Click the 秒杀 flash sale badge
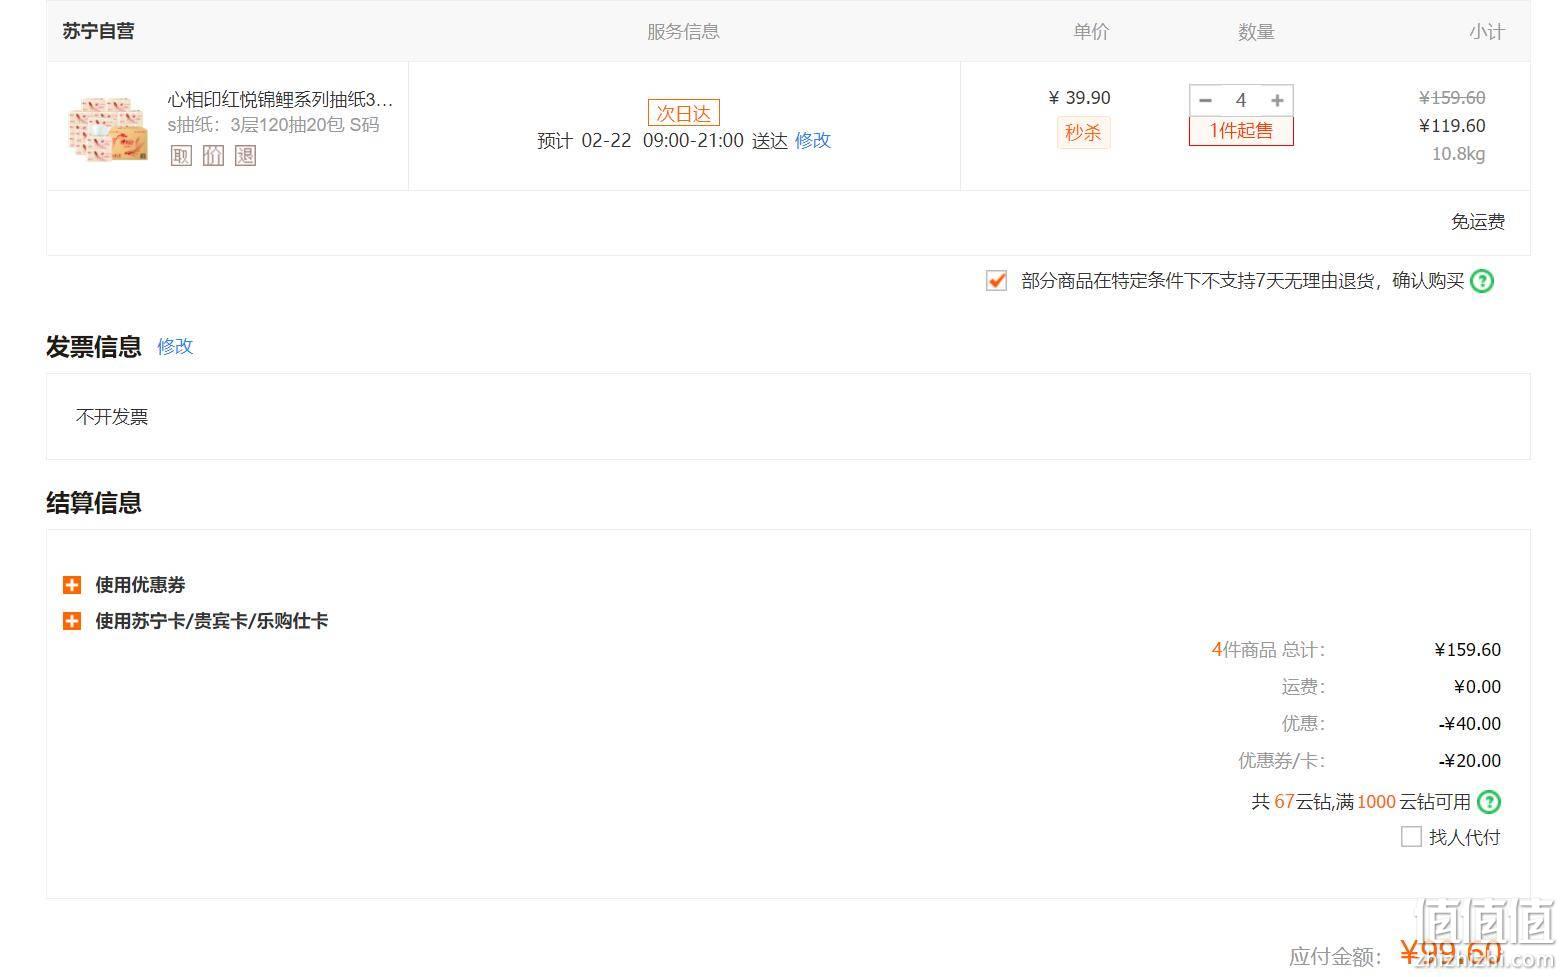This screenshot has height=977, width=1564. pyautogui.click(x=1083, y=132)
